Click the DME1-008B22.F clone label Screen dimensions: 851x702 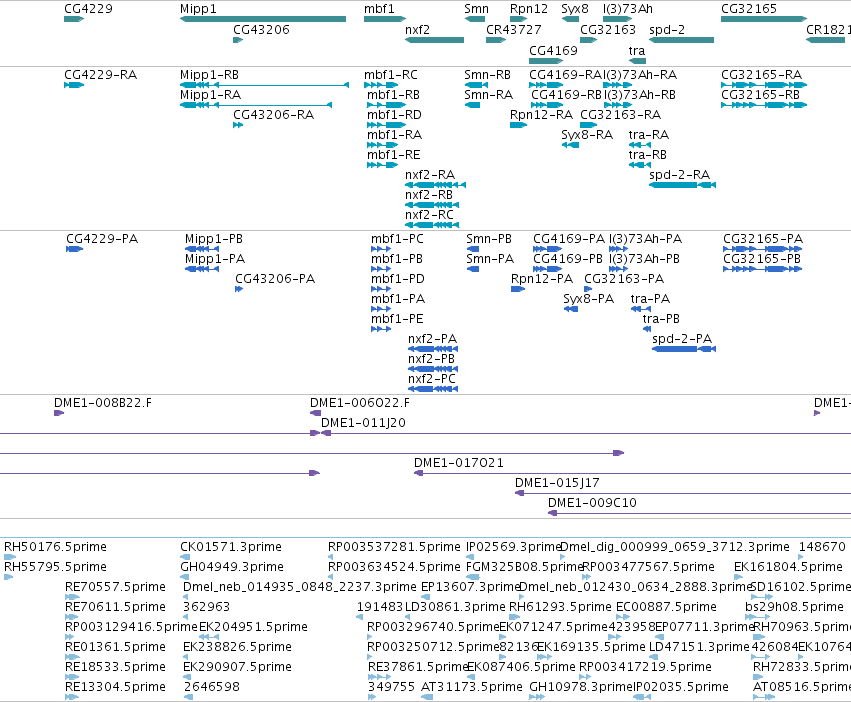[103, 403]
